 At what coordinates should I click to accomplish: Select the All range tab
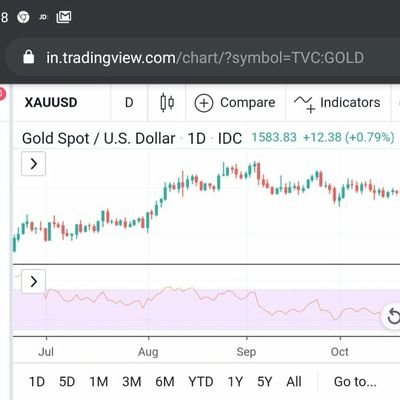pyautogui.click(x=294, y=382)
